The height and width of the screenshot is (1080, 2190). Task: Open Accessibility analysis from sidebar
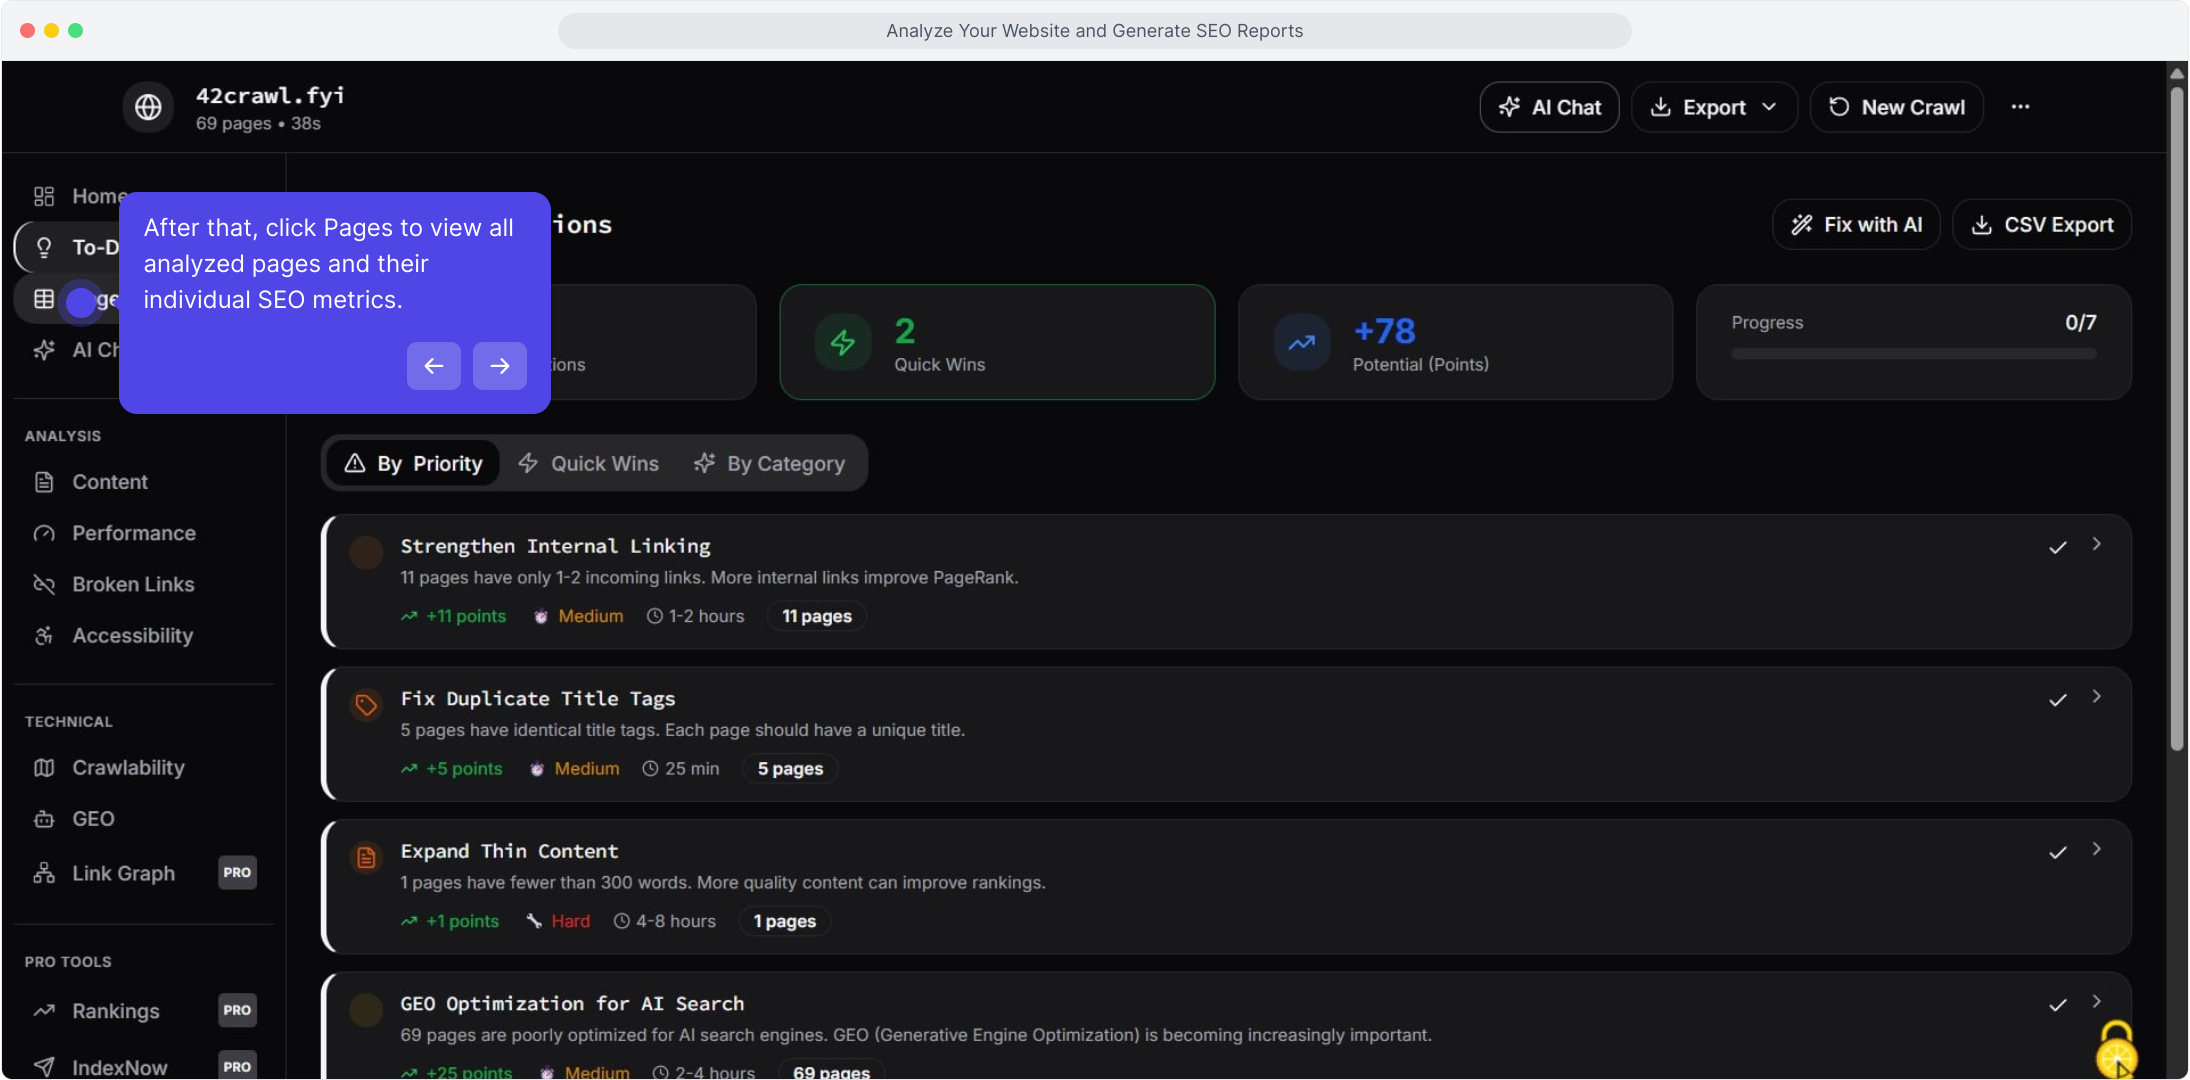point(132,636)
